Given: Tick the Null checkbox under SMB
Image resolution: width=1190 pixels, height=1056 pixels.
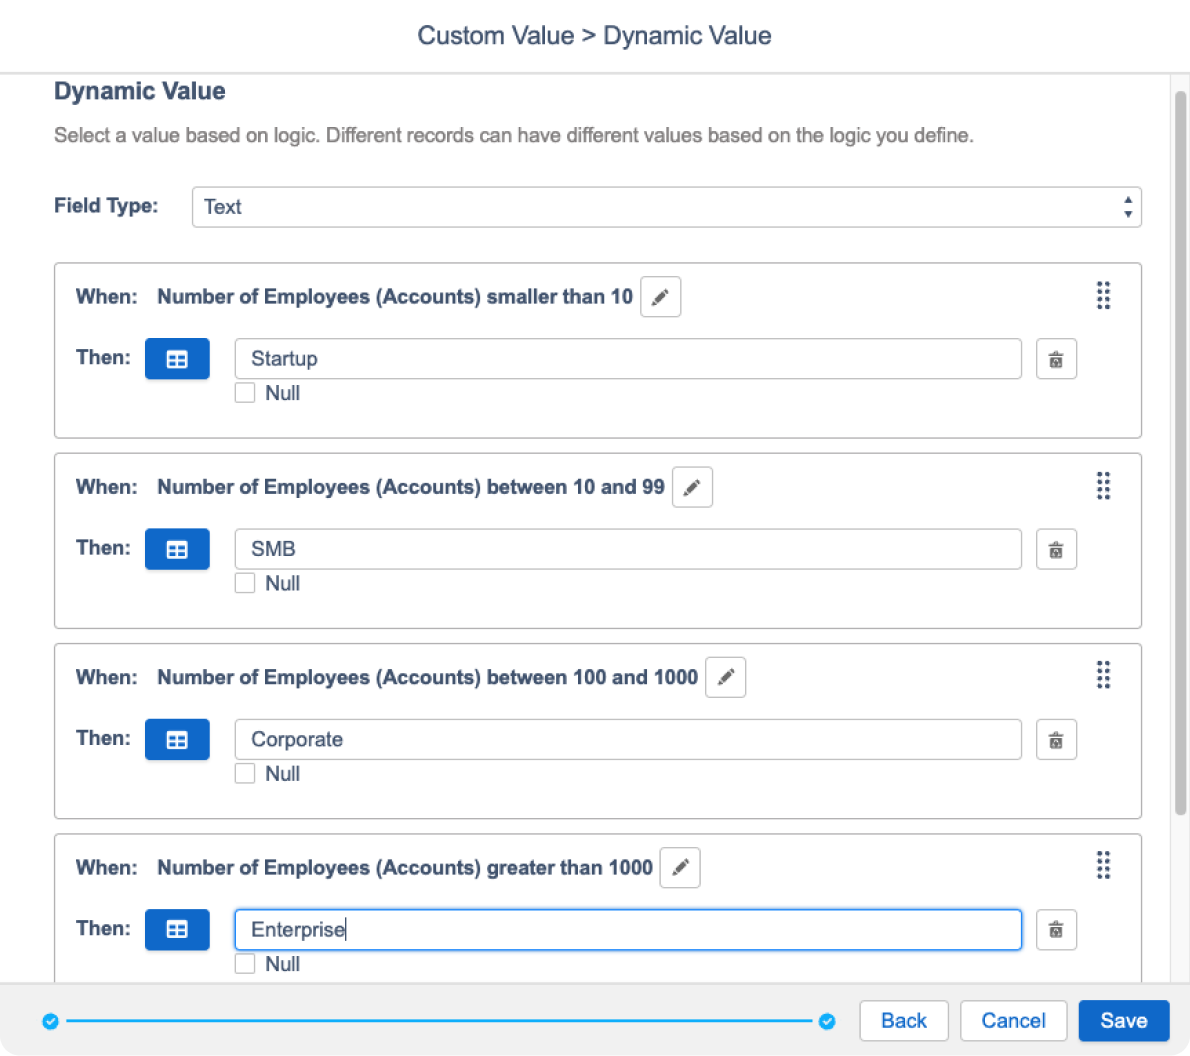Looking at the screenshot, I should pyautogui.click(x=245, y=583).
